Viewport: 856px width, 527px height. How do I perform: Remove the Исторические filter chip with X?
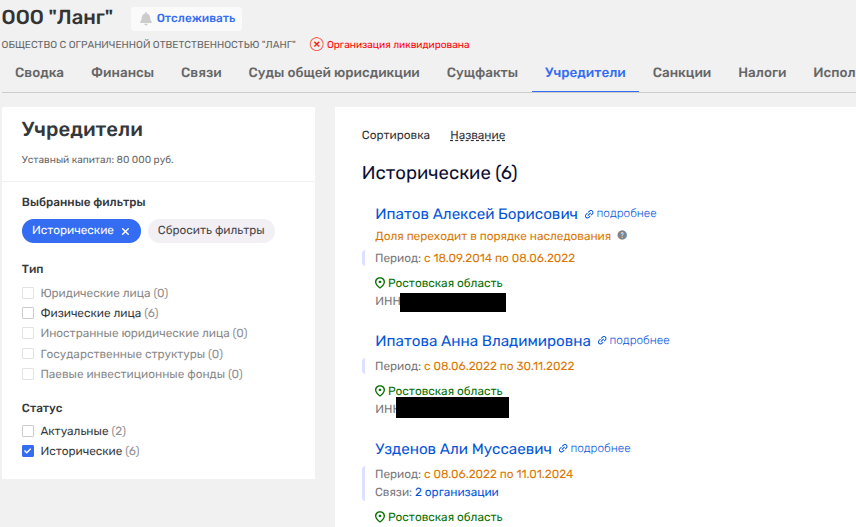coord(125,231)
